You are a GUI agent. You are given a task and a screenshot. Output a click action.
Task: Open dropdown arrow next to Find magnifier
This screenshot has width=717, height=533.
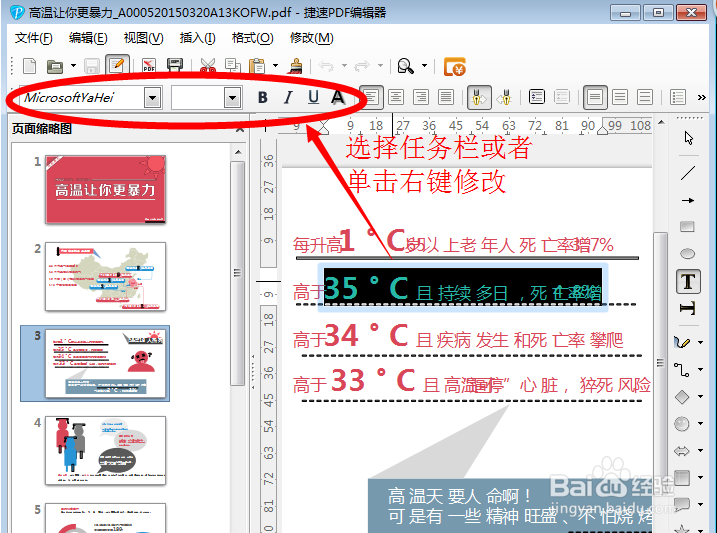[424, 66]
